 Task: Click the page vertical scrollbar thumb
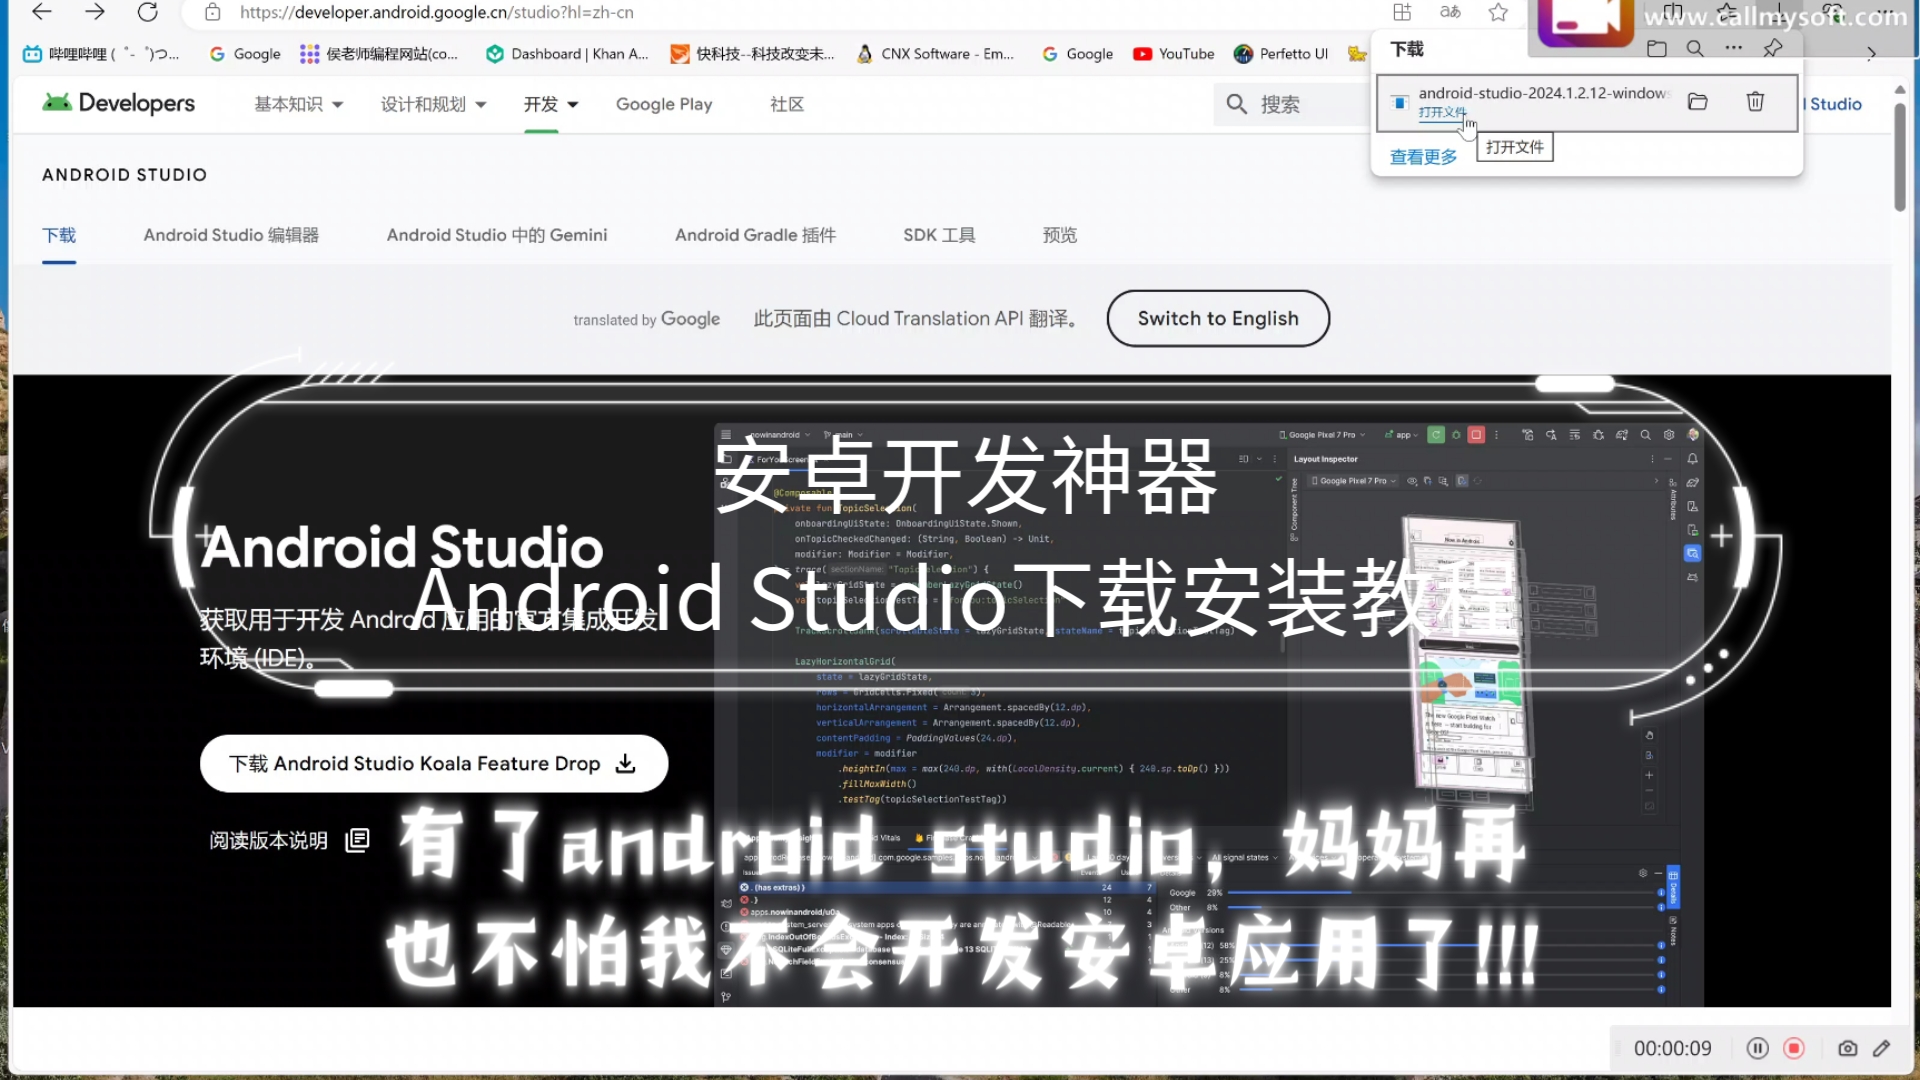pos(1900,155)
